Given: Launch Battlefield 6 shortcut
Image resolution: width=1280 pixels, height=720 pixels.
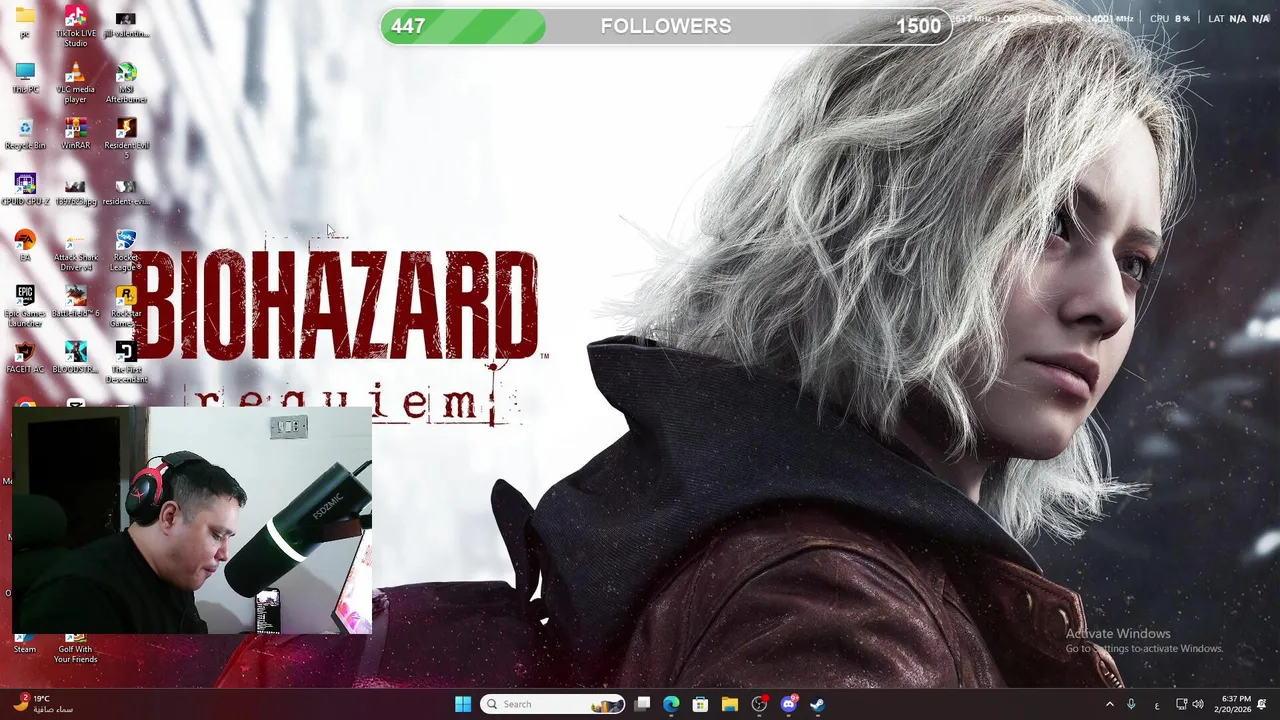Looking at the screenshot, I should click(75, 301).
